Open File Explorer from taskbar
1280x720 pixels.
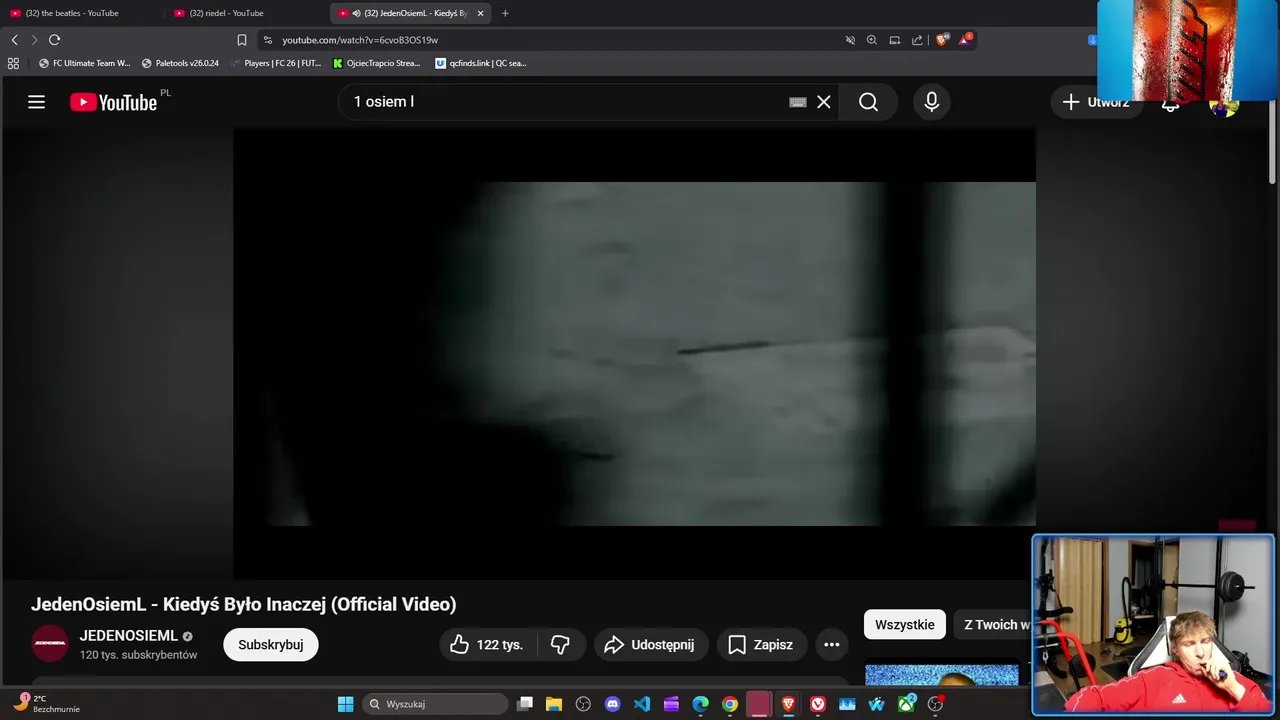click(x=554, y=704)
